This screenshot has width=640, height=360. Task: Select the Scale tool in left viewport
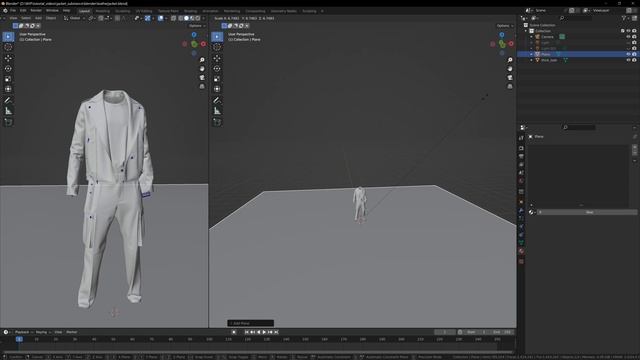(x=8, y=79)
